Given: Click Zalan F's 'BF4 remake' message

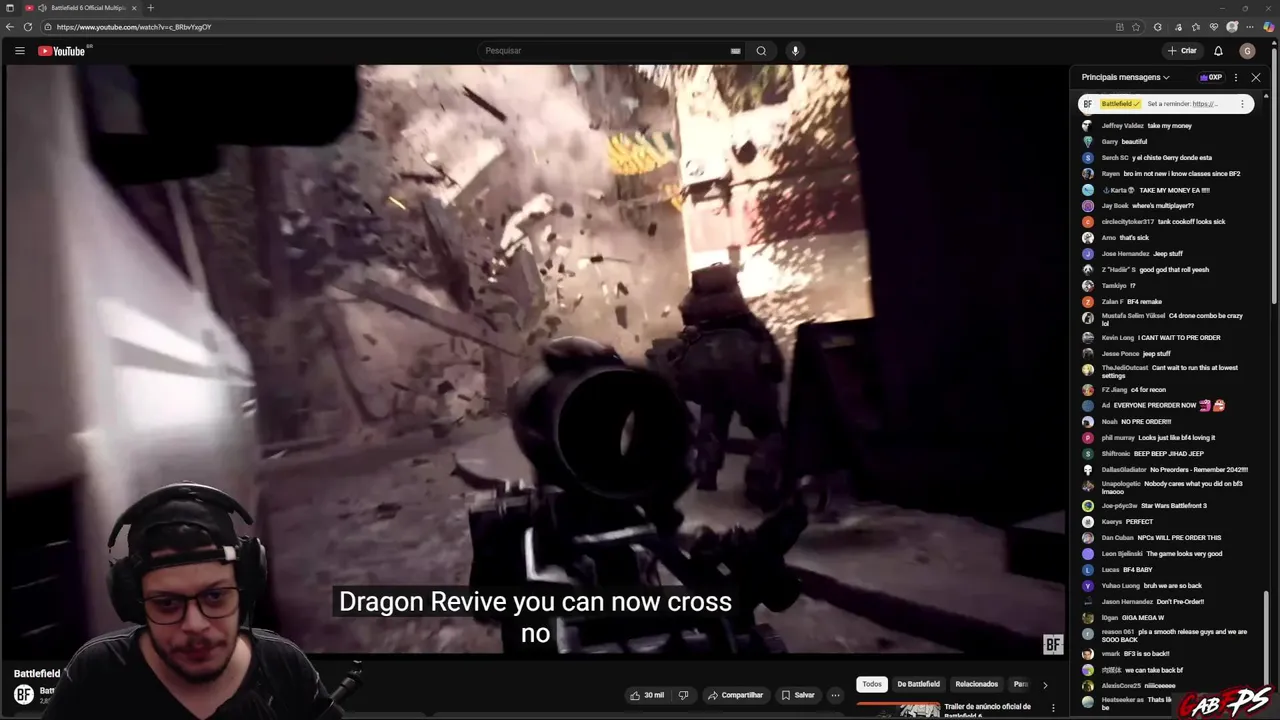Looking at the screenshot, I should pyautogui.click(x=1131, y=302).
